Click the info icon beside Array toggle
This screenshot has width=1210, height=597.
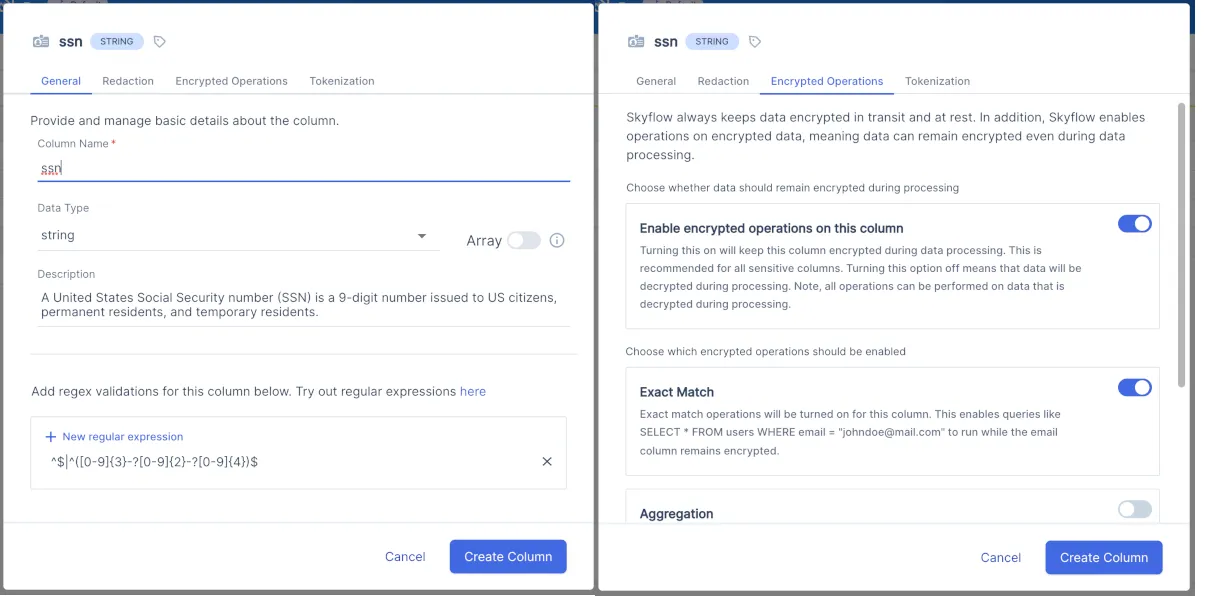(557, 240)
